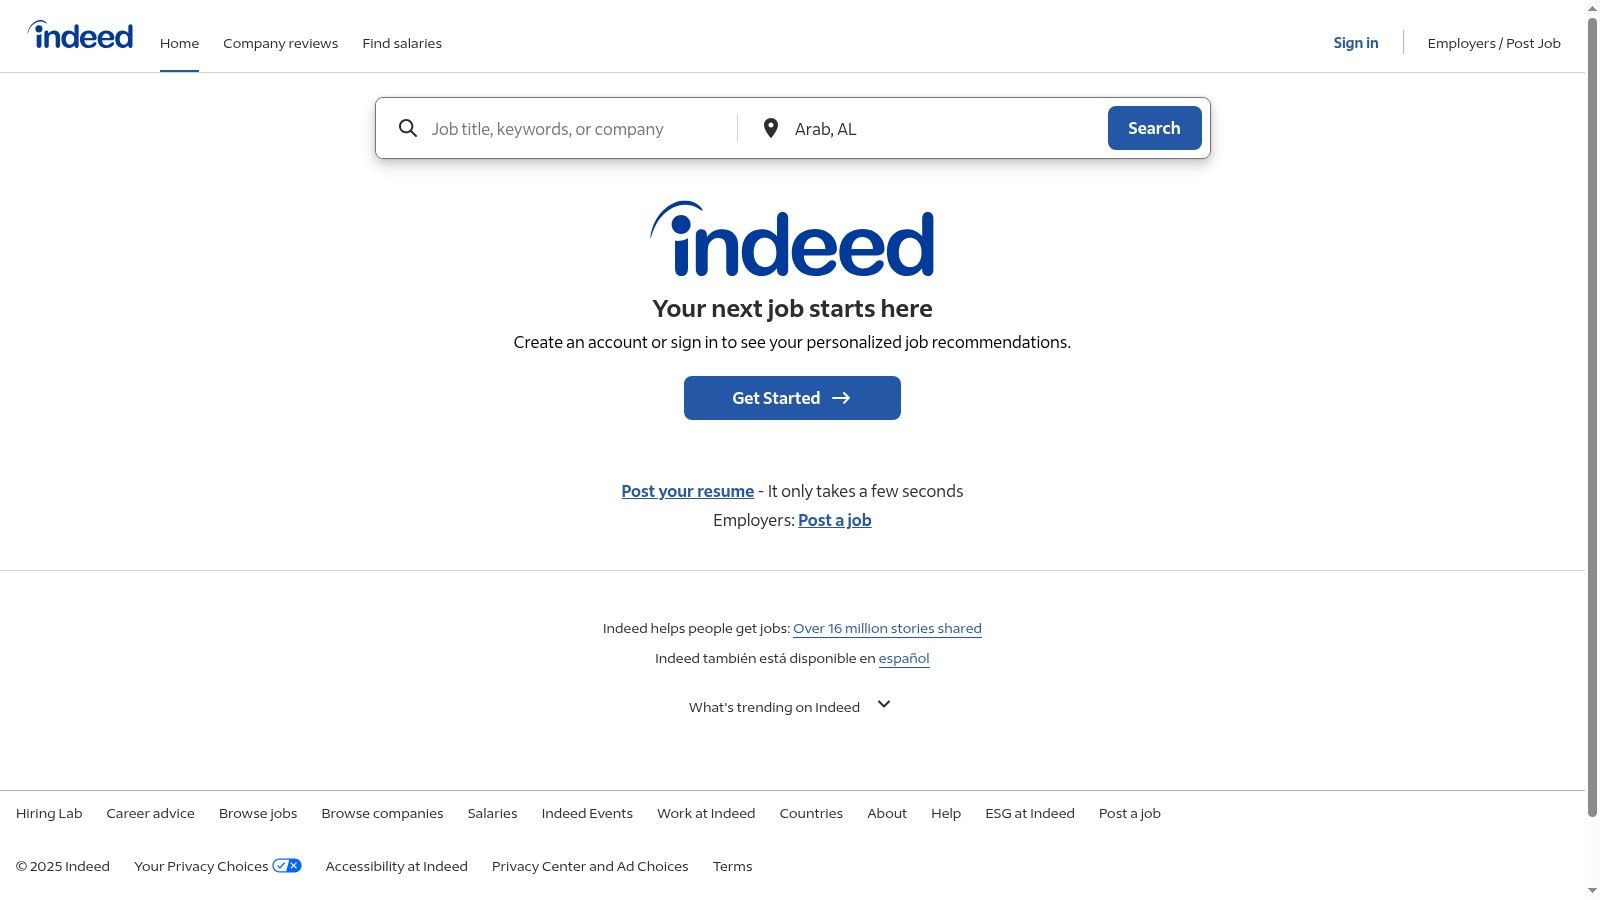This screenshot has width=1600, height=900.
Task: Click the arrow icon inside Get Started
Action: pos(843,397)
